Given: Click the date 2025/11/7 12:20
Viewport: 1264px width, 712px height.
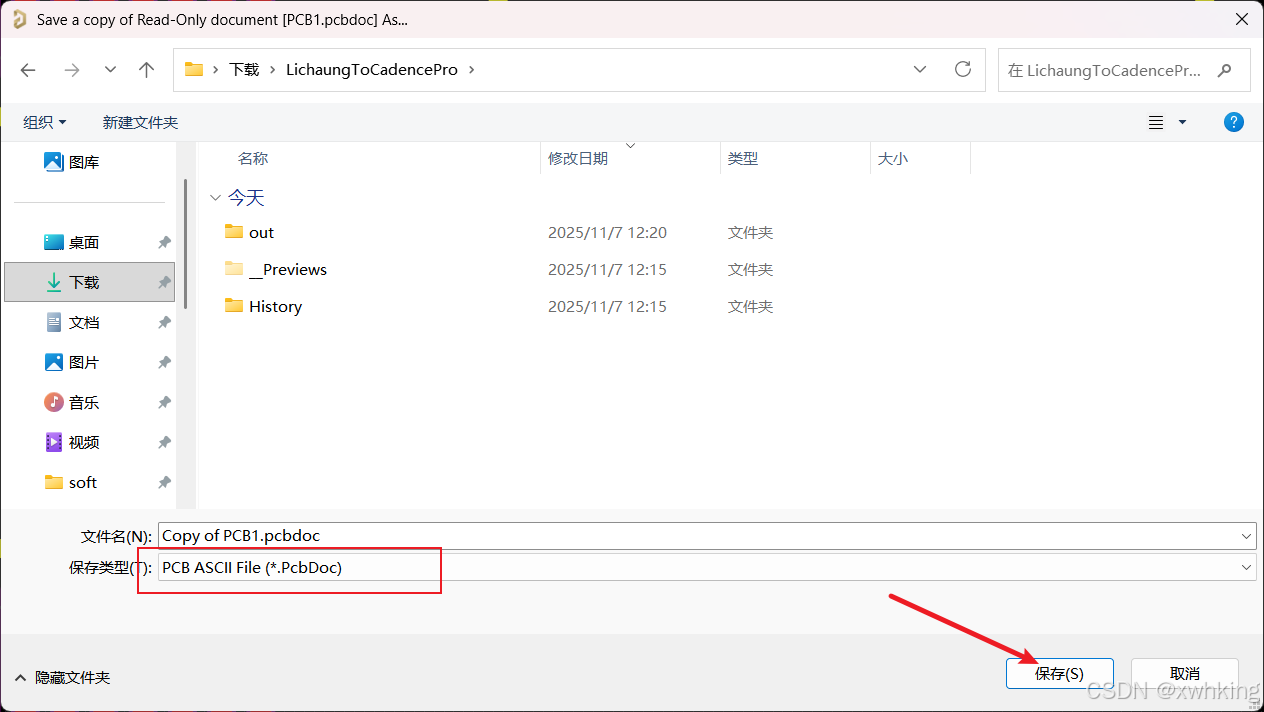Looking at the screenshot, I should 607,232.
